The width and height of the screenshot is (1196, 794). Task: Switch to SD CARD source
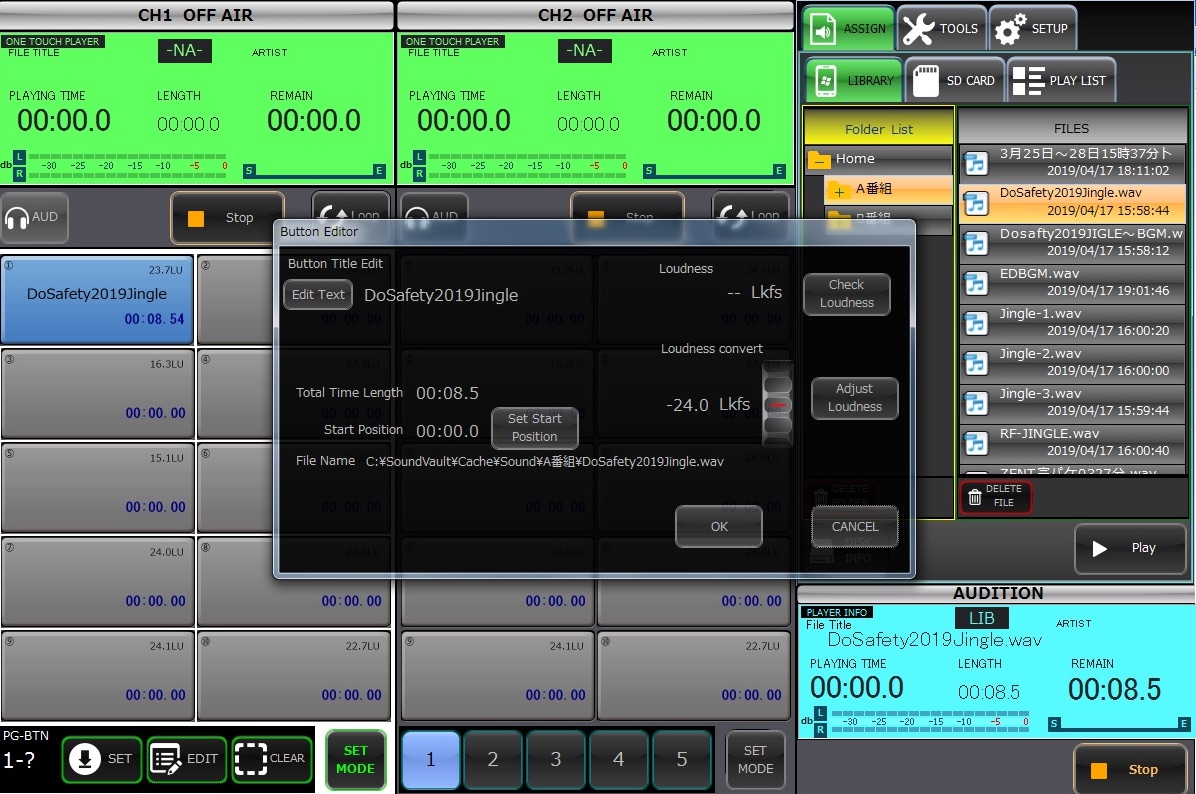pos(954,81)
